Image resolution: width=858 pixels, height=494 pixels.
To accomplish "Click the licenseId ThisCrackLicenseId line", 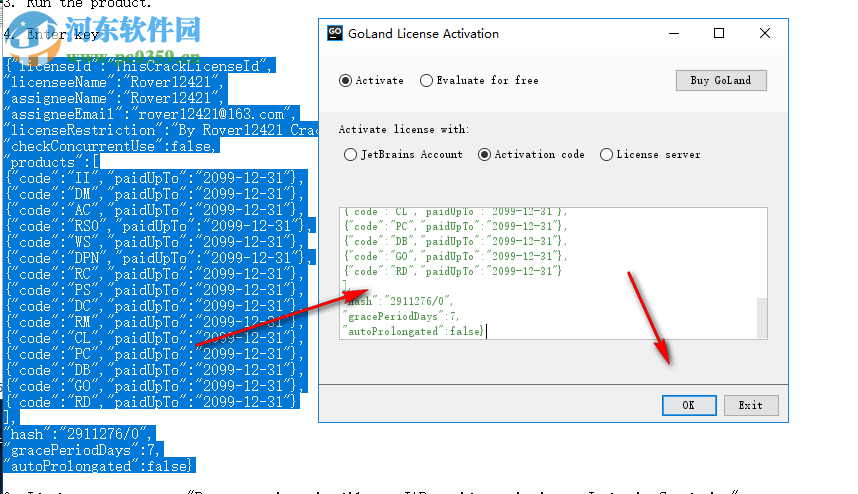I will coord(139,66).
